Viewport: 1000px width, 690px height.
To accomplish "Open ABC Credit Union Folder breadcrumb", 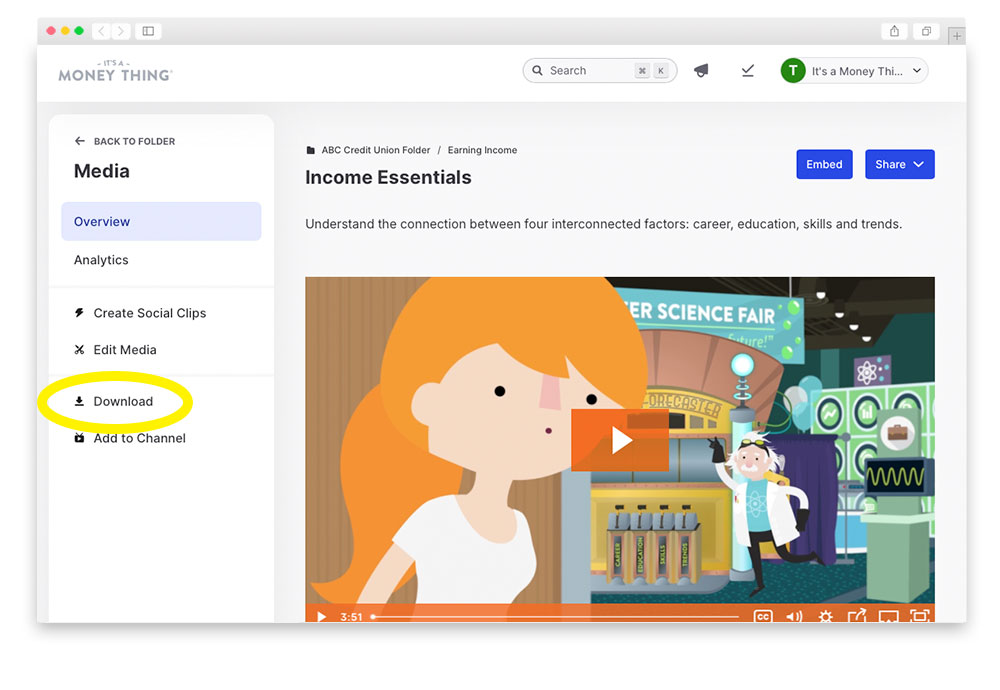I will click(376, 150).
